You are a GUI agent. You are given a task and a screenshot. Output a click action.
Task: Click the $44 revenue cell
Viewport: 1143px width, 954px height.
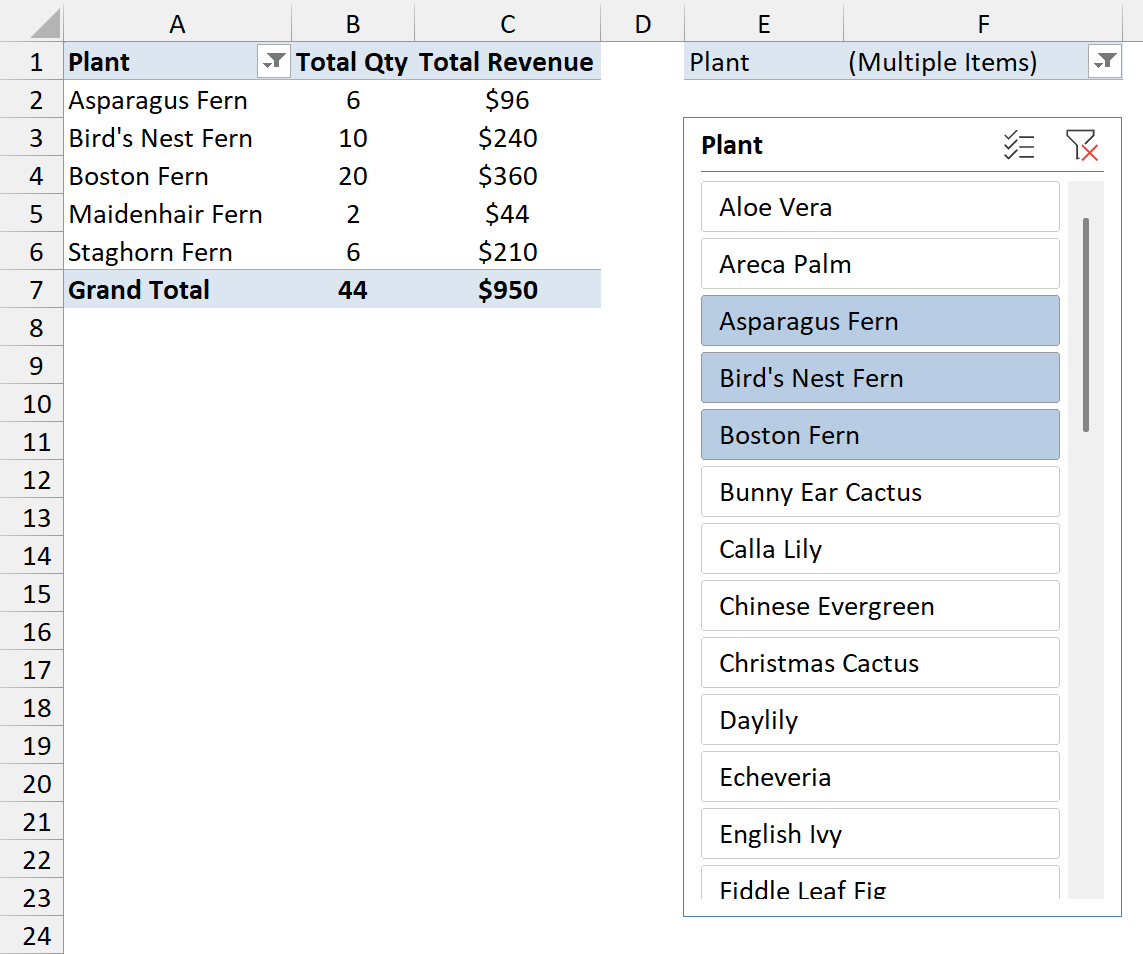[x=507, y=214]
